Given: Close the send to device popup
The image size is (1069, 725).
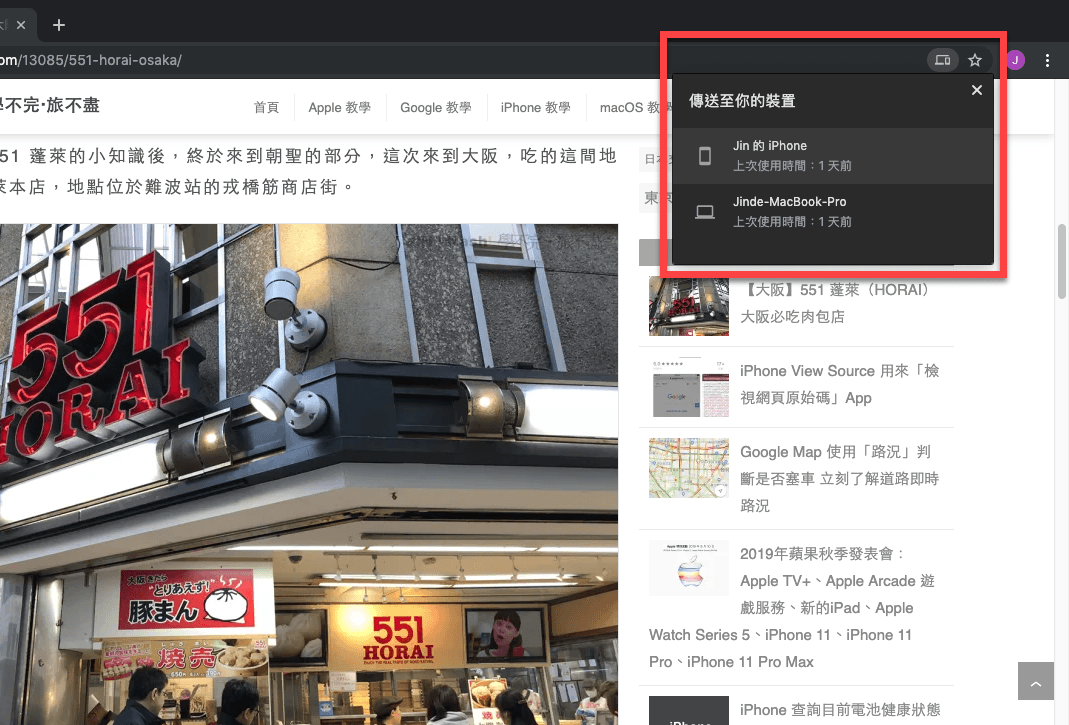Looking at the screenshot, I should (977, 90).
